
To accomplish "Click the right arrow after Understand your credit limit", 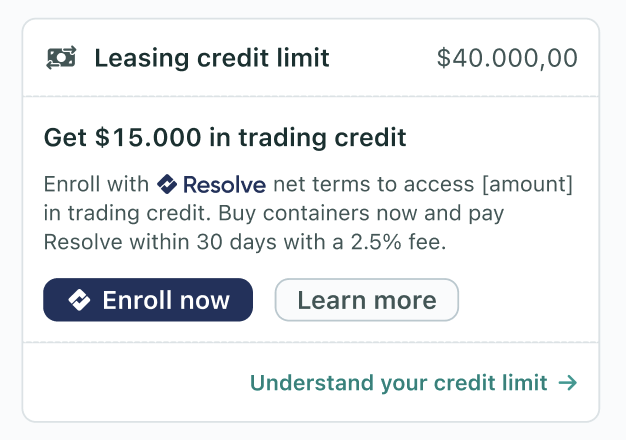I will [x=567, y=383].
